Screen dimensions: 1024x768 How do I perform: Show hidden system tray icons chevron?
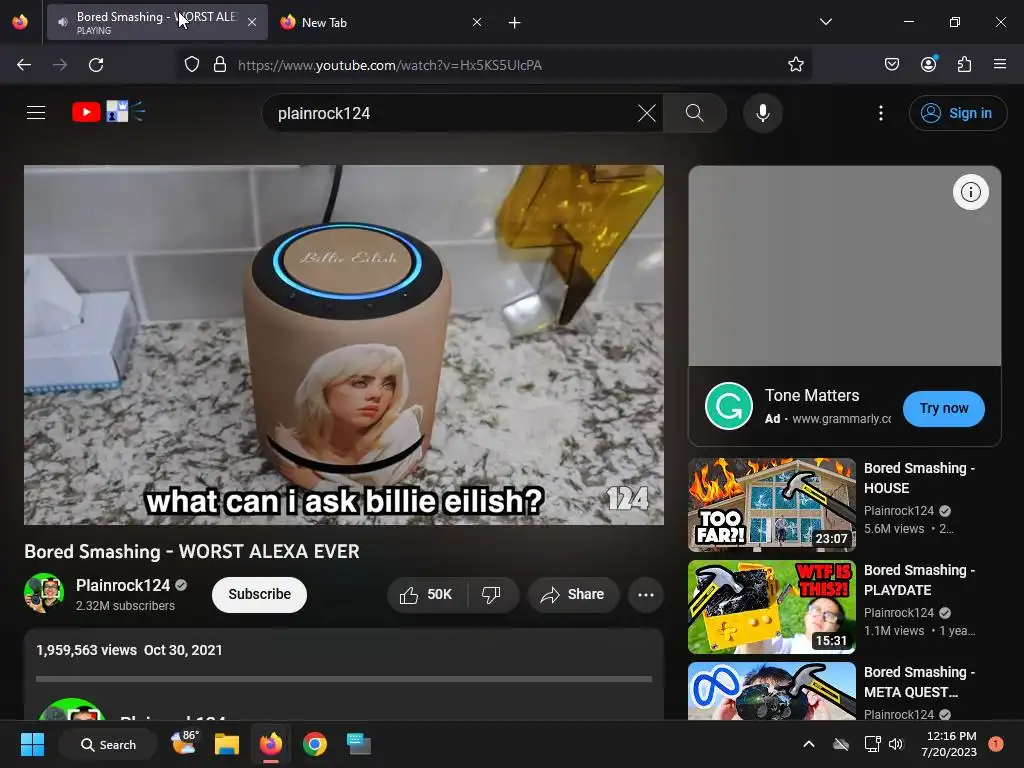(808, 744)
